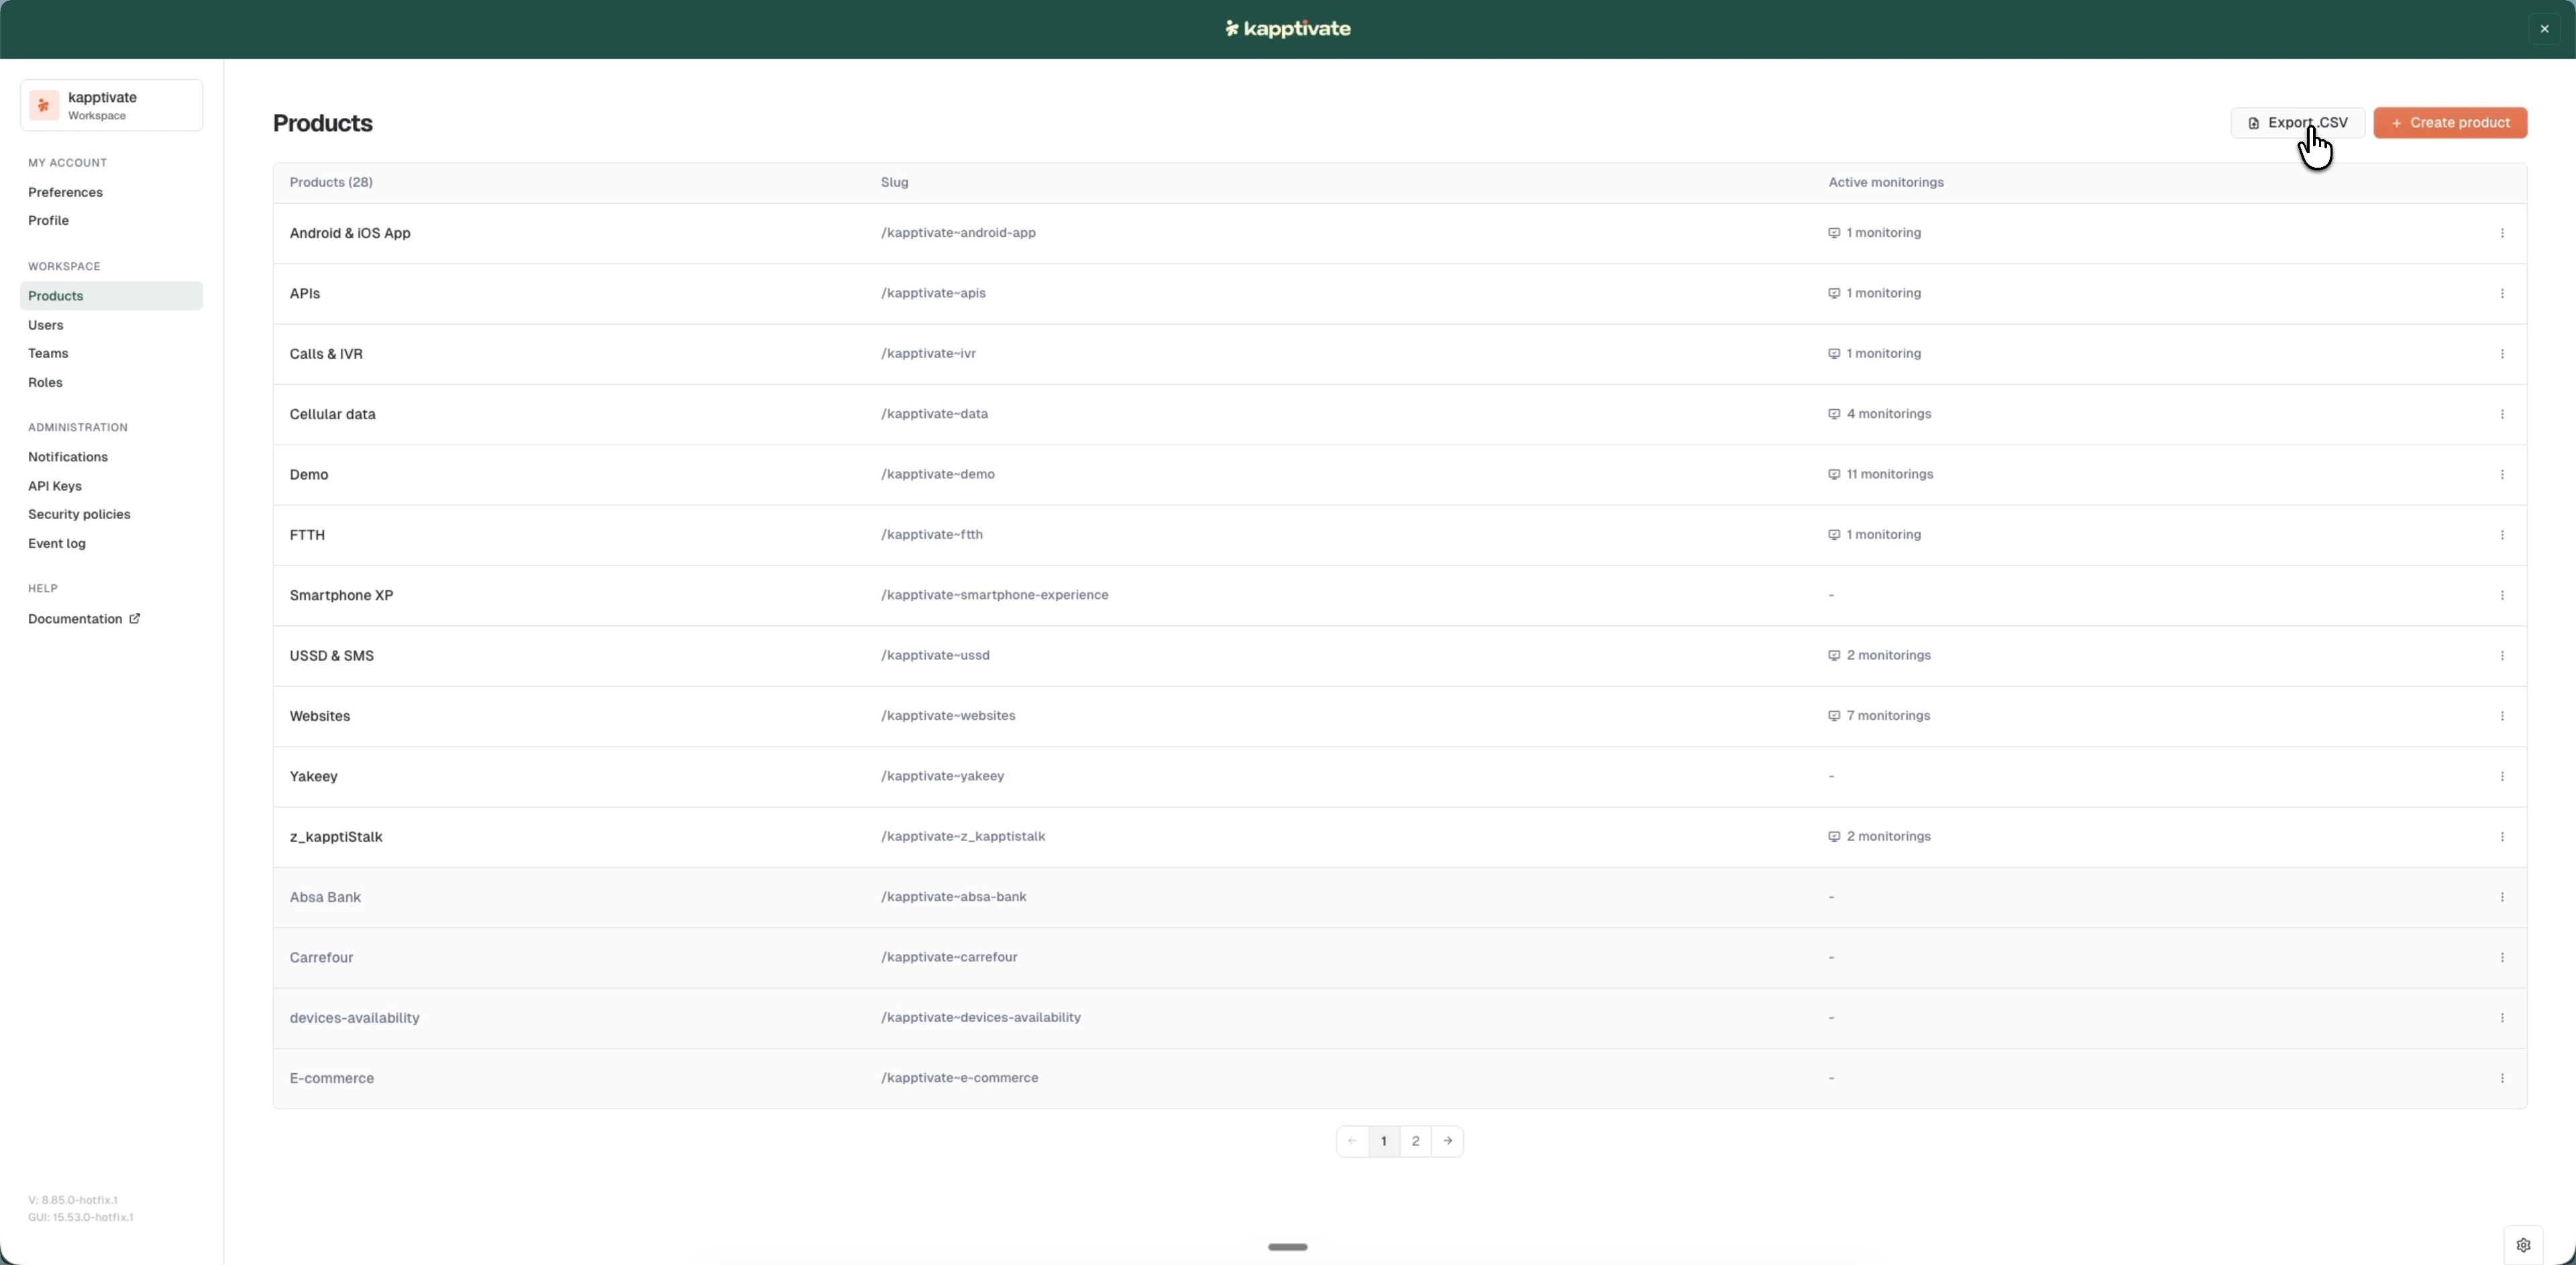
Task: Click the settings gear icon at bottom right
Action: point(2523,1245)
